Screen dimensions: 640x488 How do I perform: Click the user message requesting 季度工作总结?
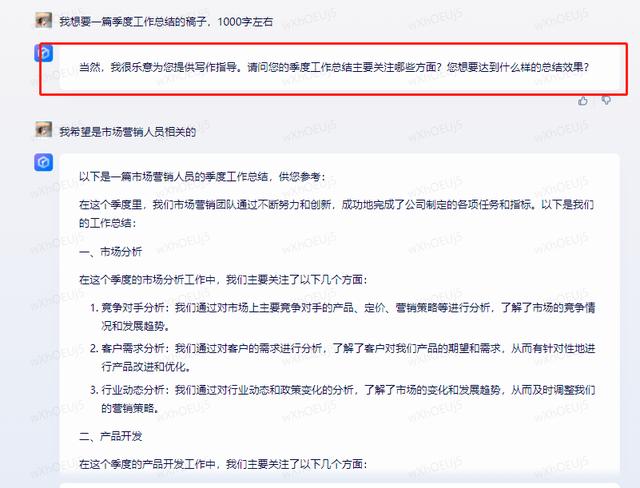tap(166, 22)
